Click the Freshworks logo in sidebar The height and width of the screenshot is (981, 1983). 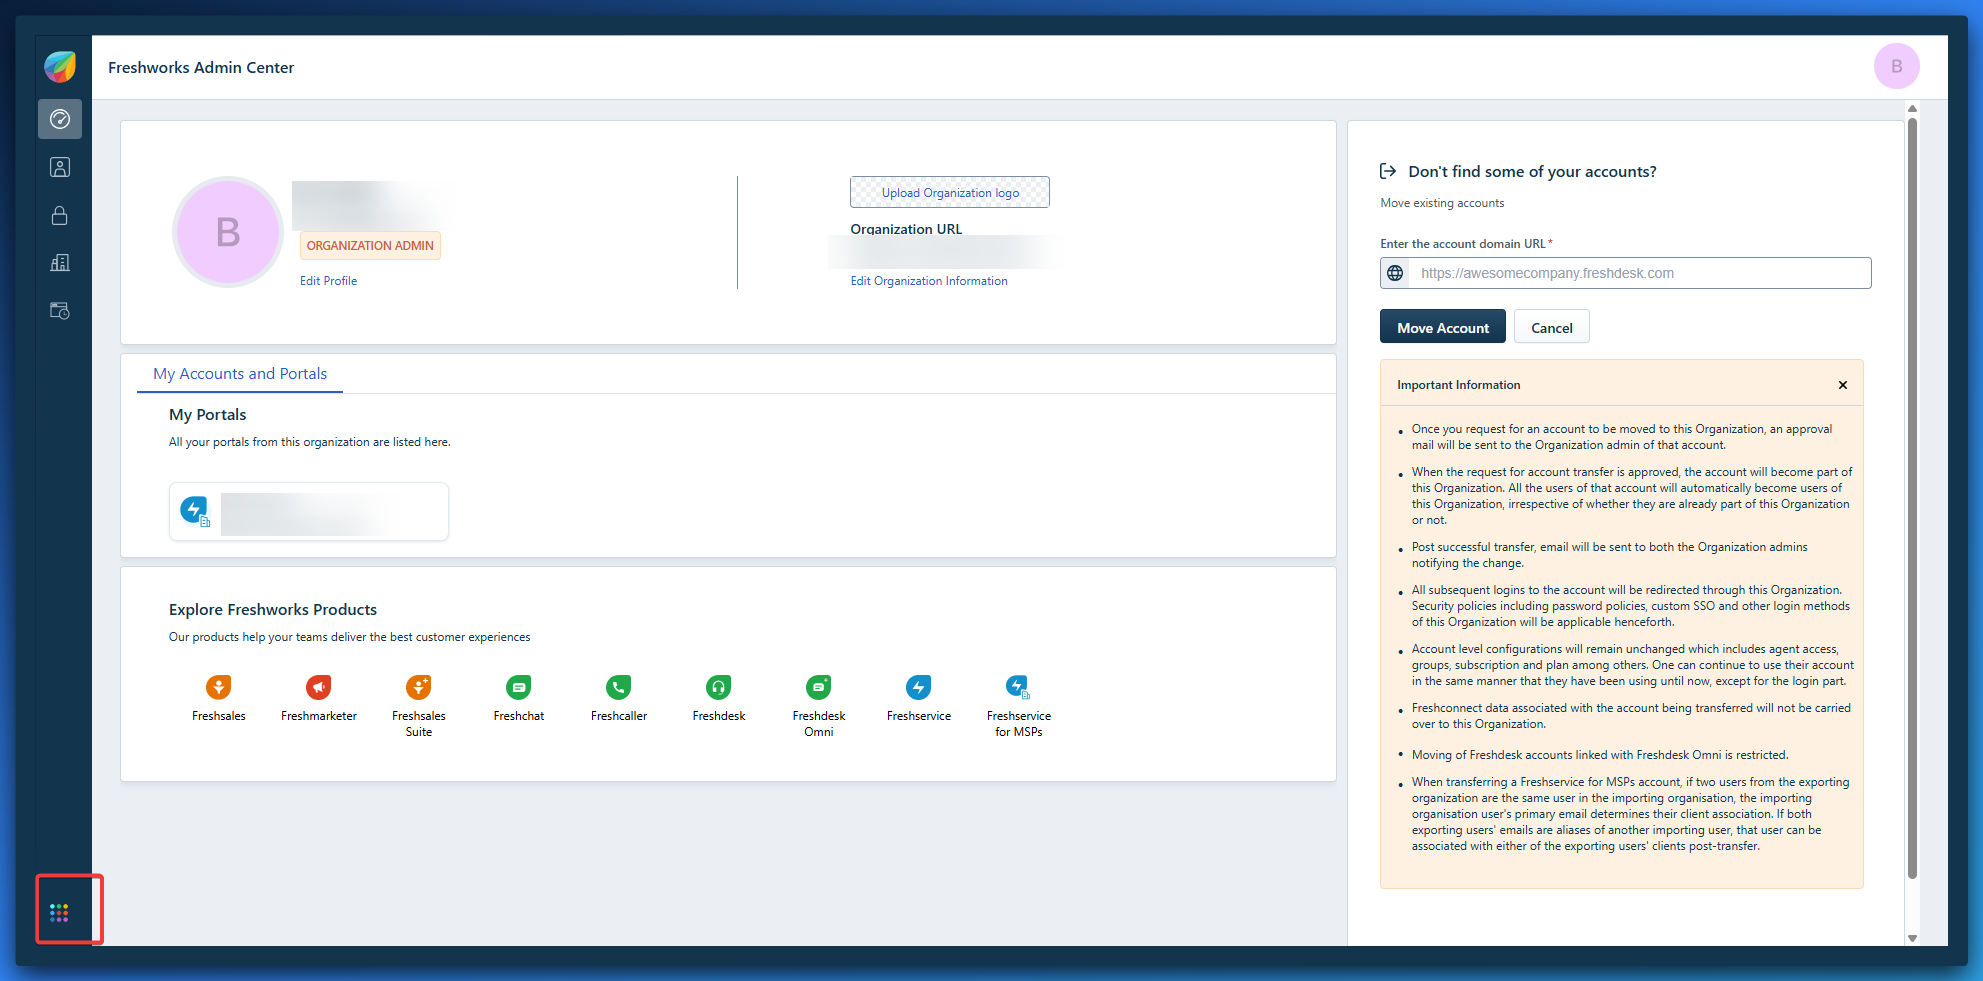tap(60, 67)
